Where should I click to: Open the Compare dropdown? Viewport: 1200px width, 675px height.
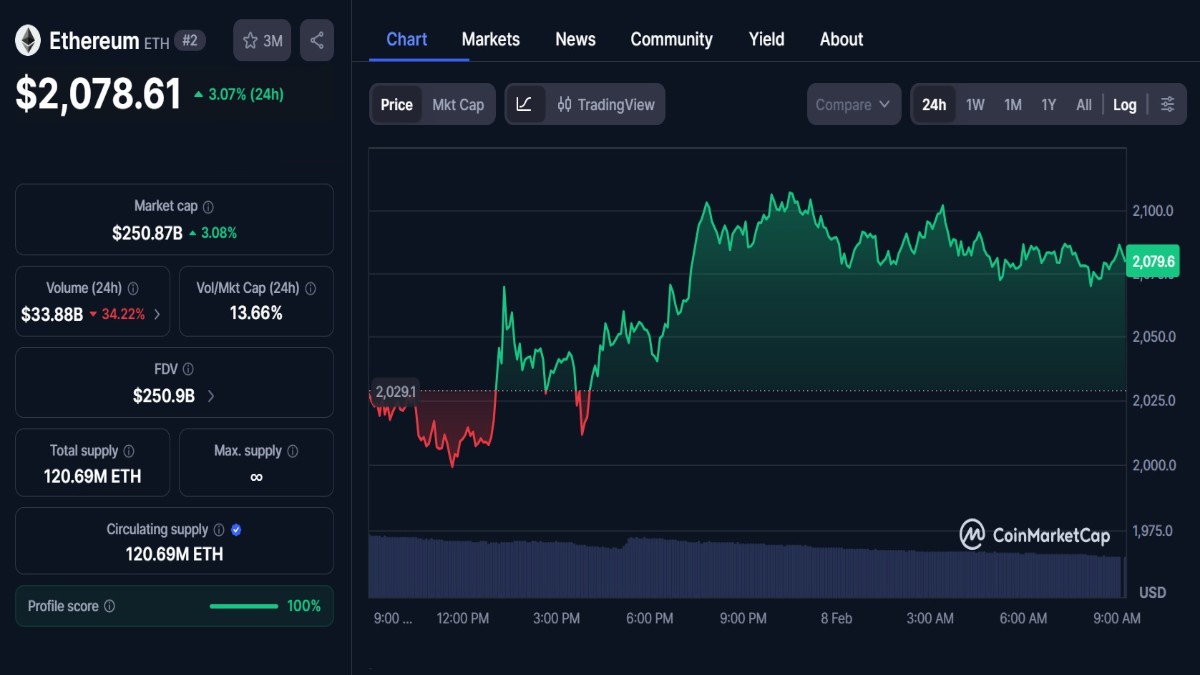(853, 104)
